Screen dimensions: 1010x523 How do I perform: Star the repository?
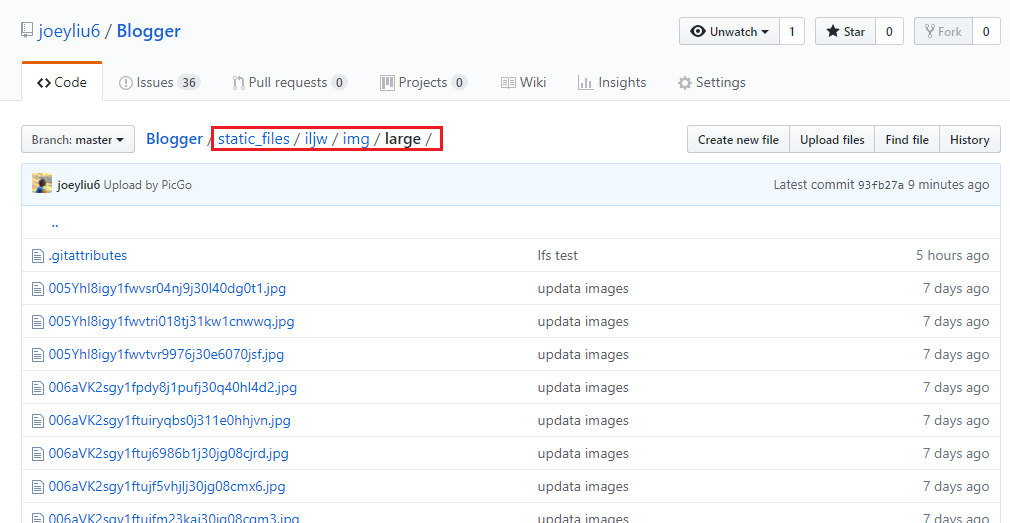(x=845, y=32)
